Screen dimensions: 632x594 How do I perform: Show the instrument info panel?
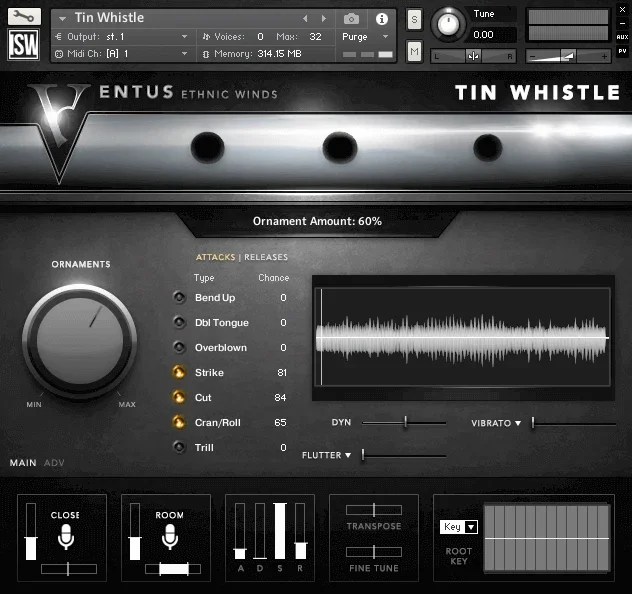pyautogui.click(x=382, y=19)
